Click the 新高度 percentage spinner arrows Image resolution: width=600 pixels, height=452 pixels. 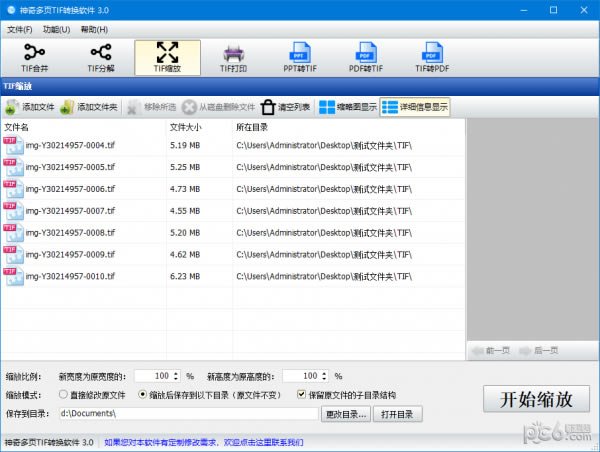(x=324, y=376)
